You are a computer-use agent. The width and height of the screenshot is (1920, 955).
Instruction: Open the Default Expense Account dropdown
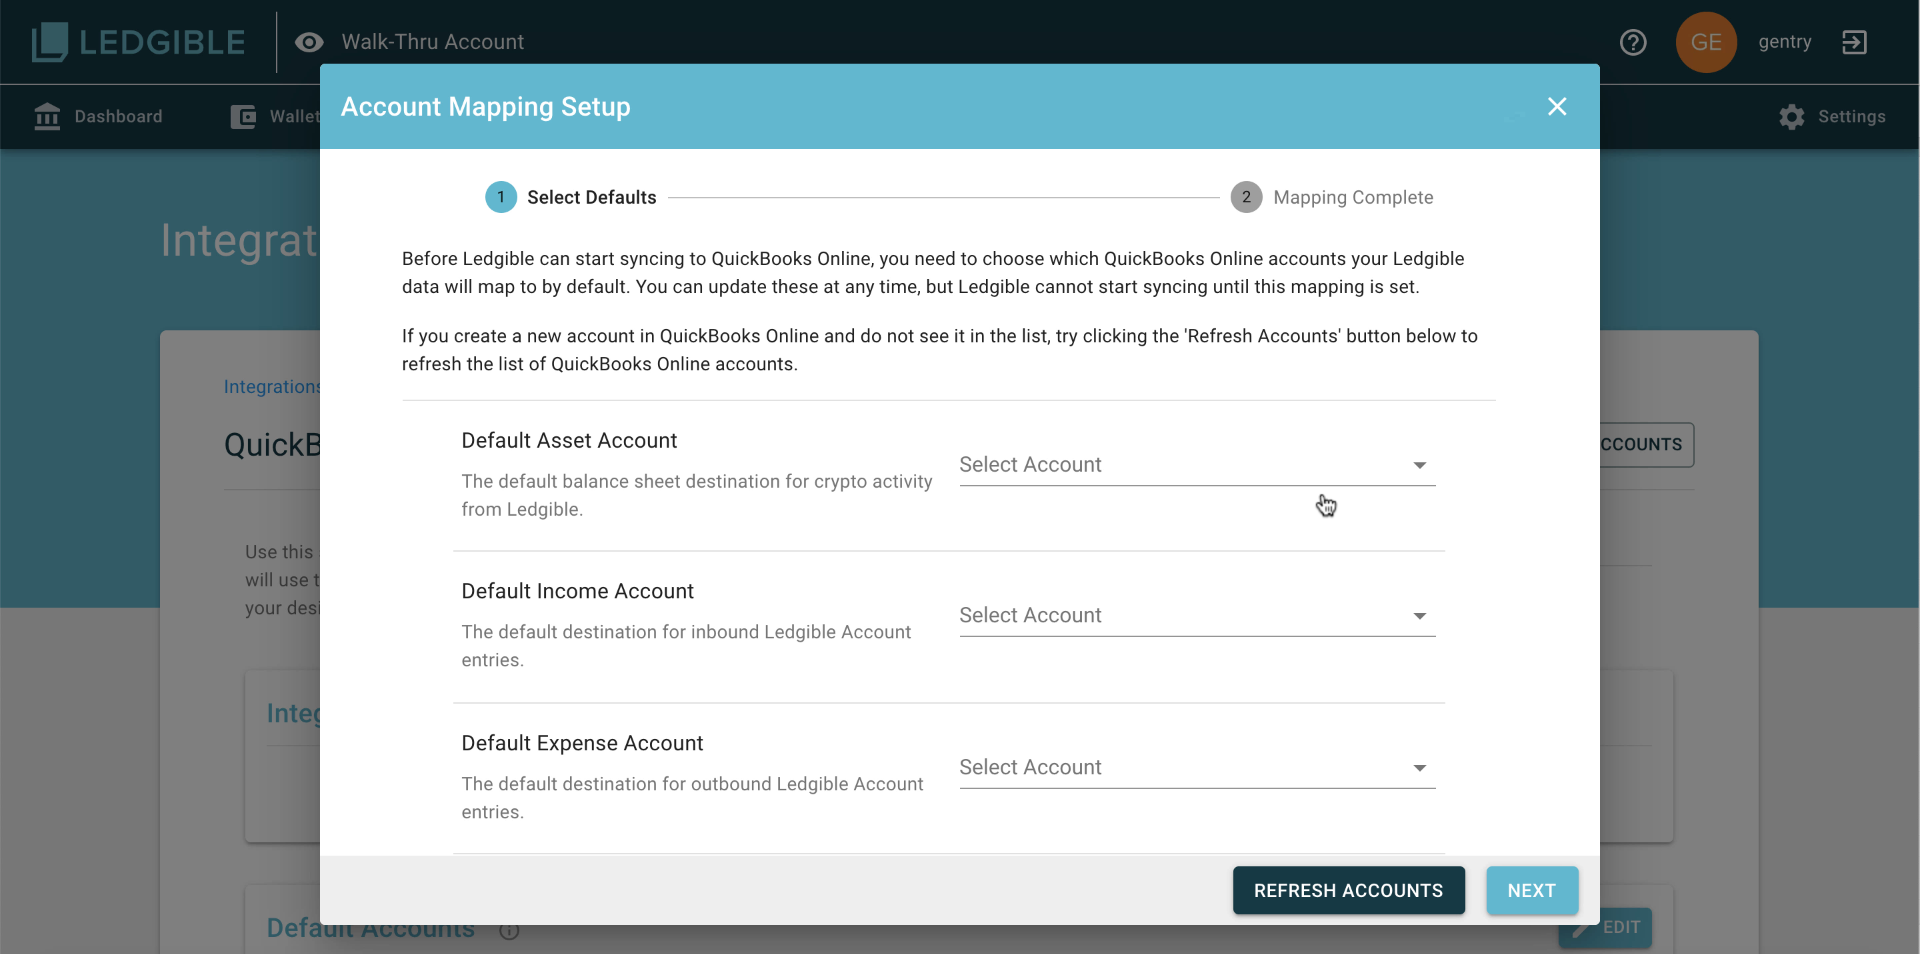pos(1197,768)
